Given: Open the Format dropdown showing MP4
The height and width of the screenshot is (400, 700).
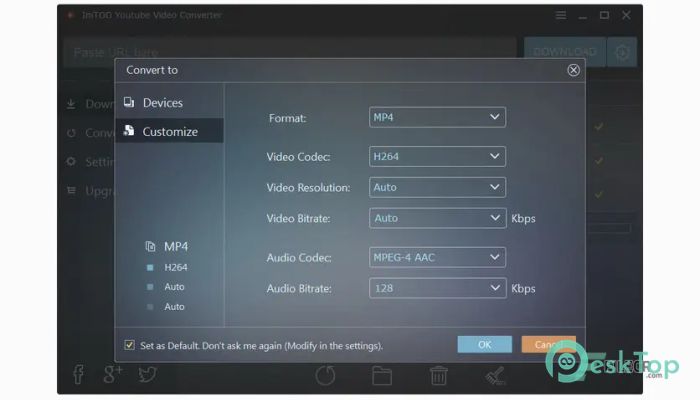Looking at the screenshot, I should click(437, 117).
